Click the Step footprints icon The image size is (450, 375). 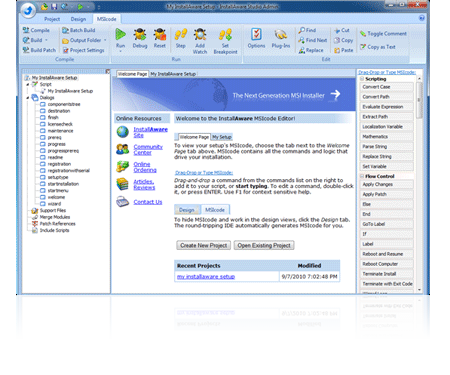(x=181, y=34)
